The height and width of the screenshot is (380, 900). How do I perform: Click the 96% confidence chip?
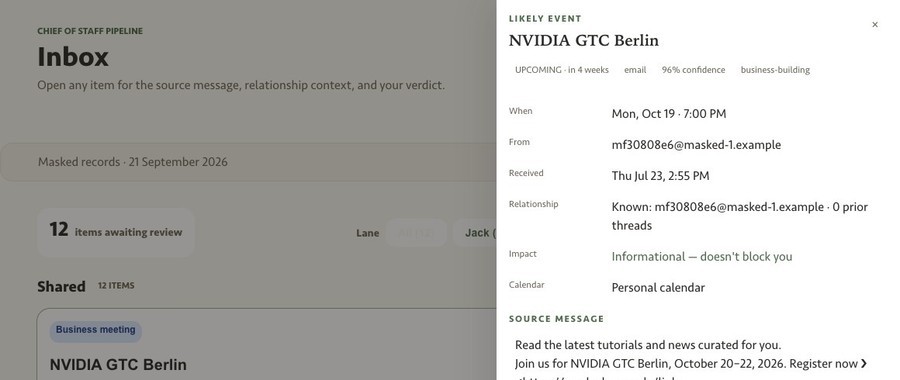[693, 70]
